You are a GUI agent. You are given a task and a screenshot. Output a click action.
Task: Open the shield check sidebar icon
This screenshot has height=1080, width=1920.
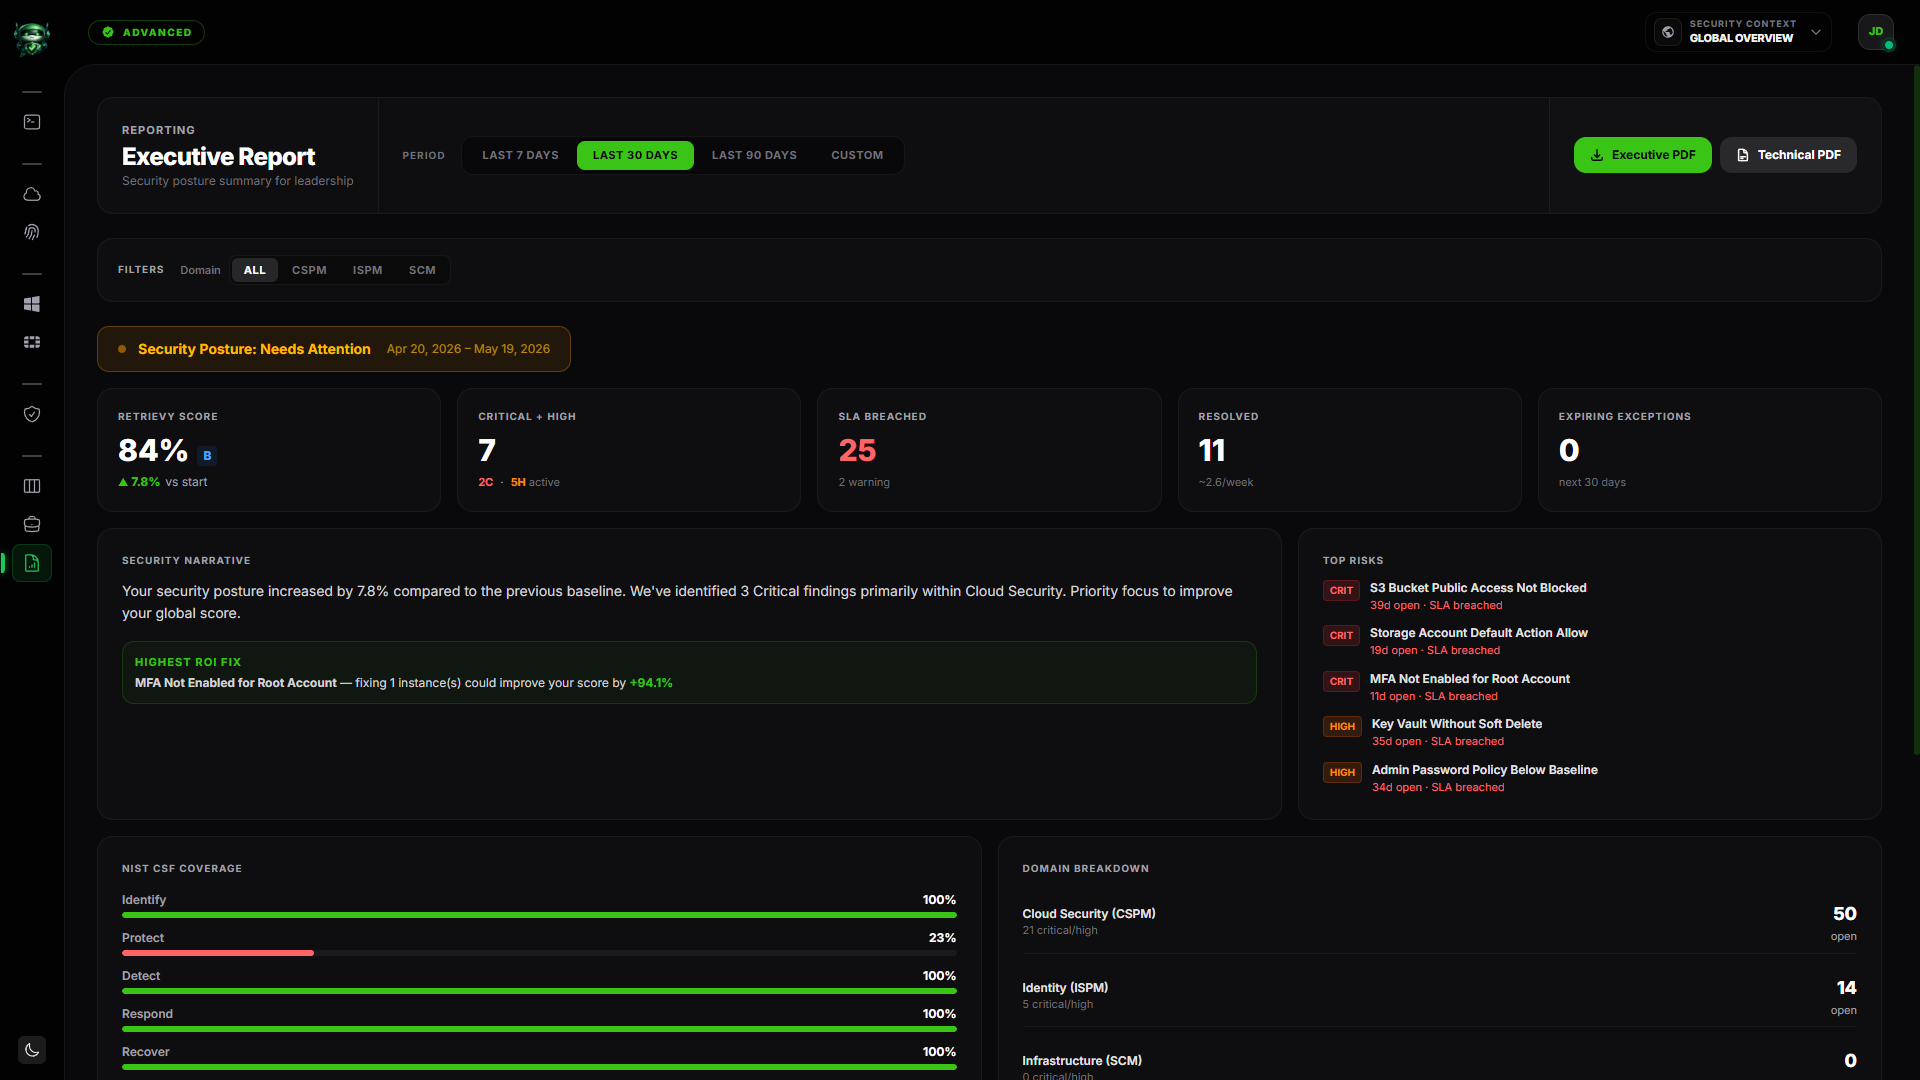pos(32,414)
